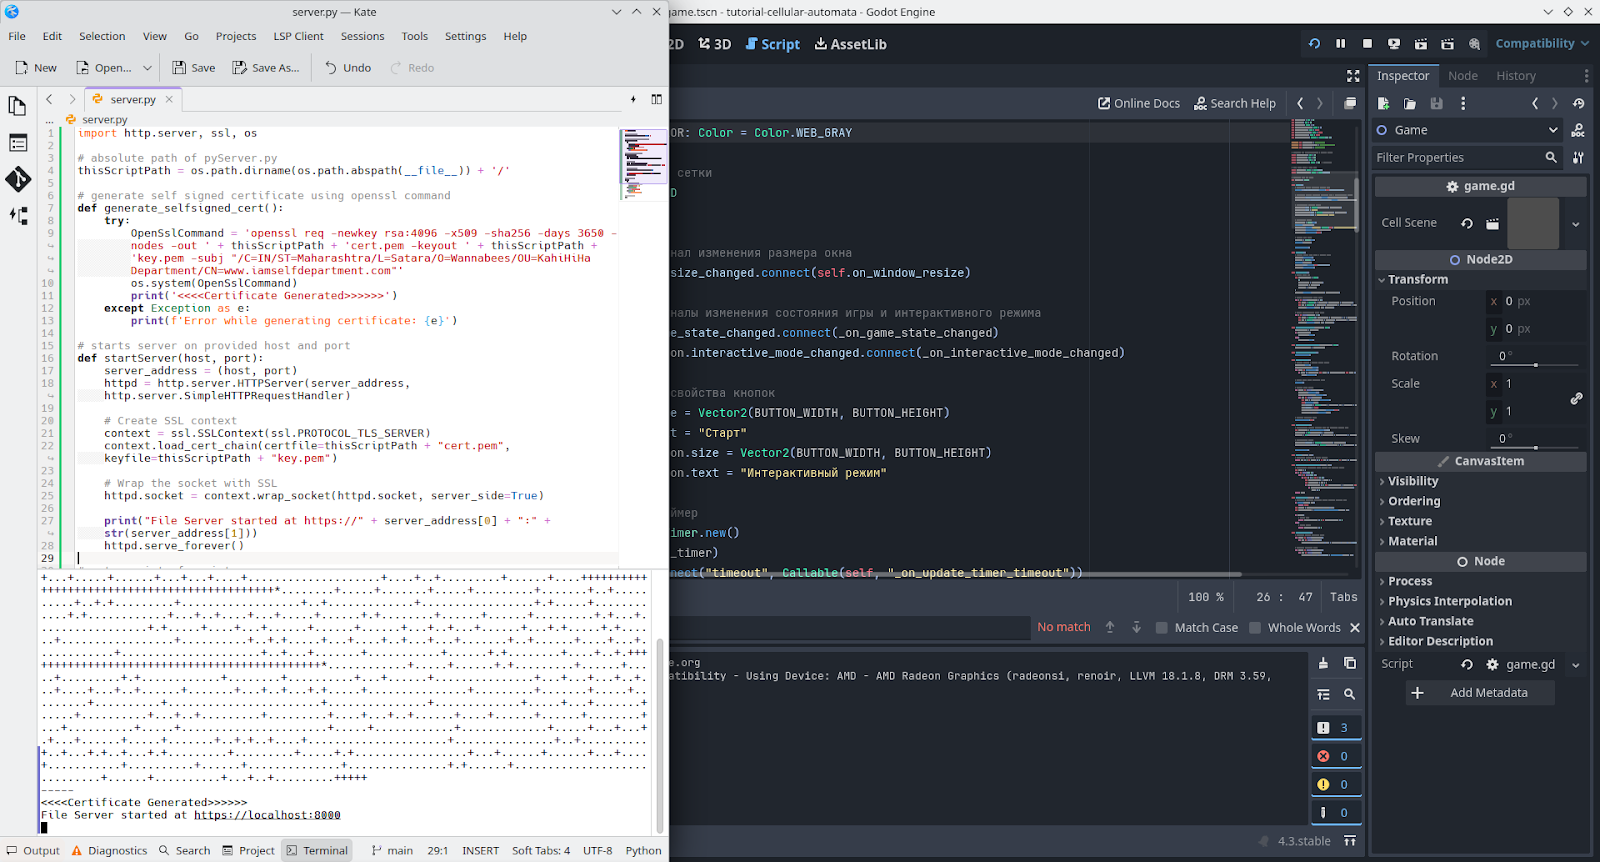Screen dimensions: 1600x862
Task: Collapse duplicate messages in Godot output
Action: (1323, 694)
